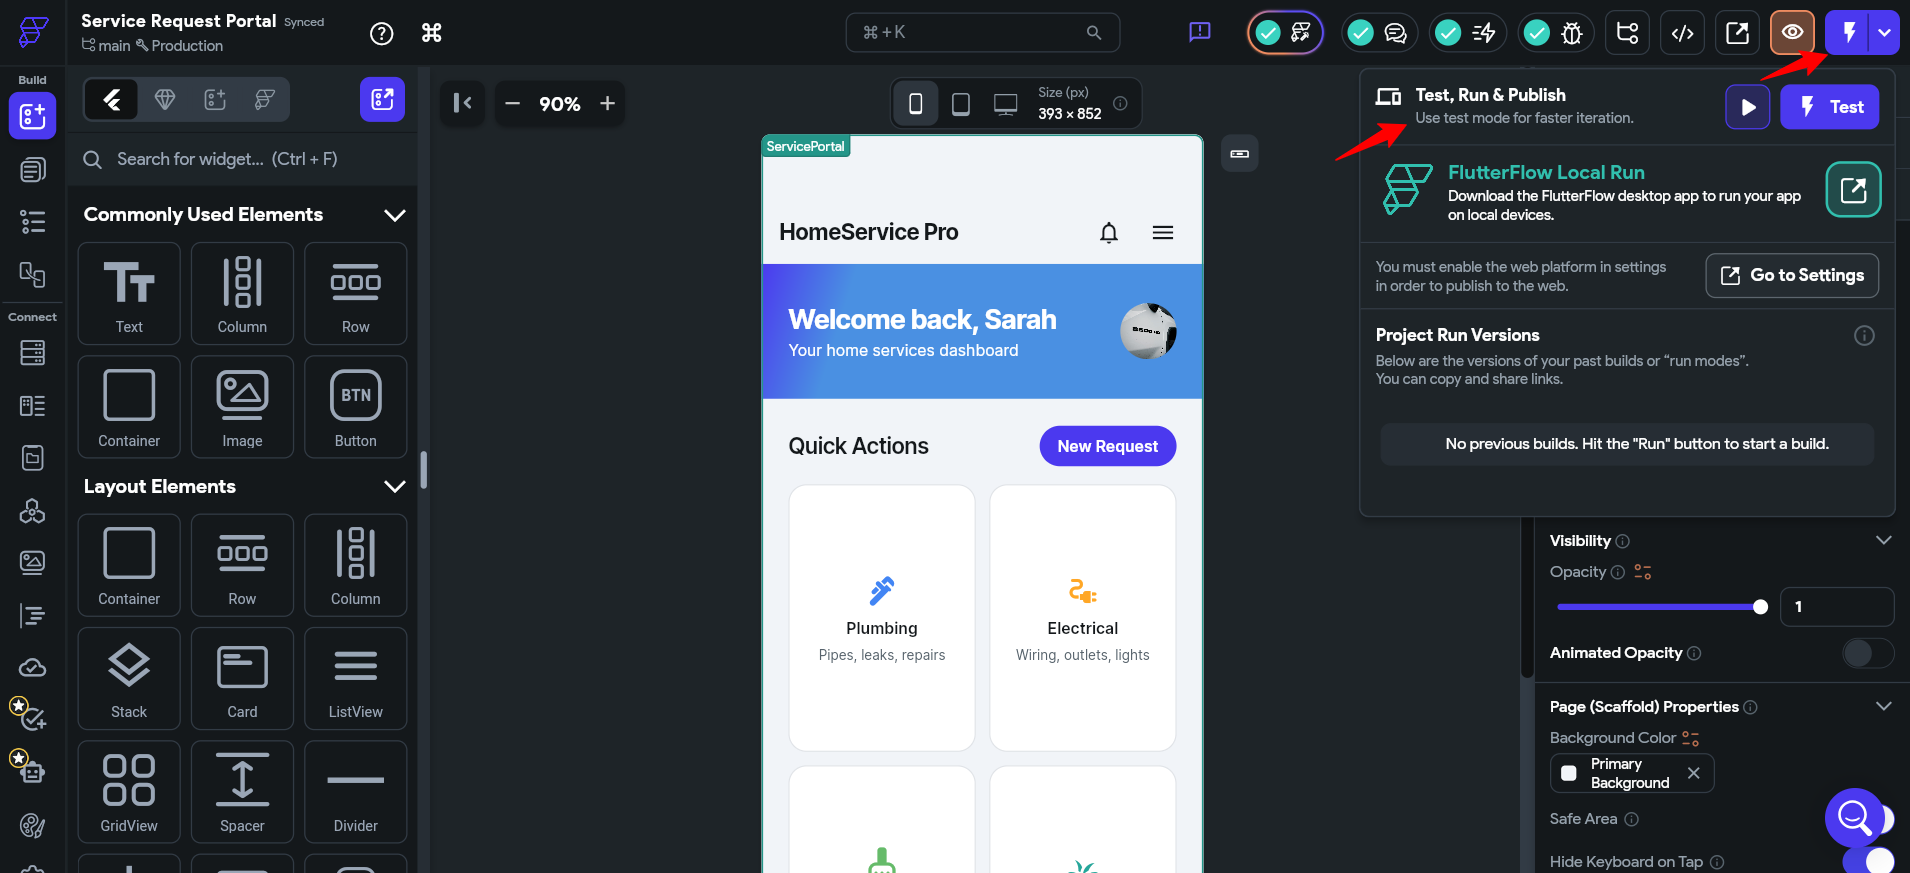Switch to the desktop canvas size
Viewport: 1910px width, 873px height.
tap(1005, 104)
